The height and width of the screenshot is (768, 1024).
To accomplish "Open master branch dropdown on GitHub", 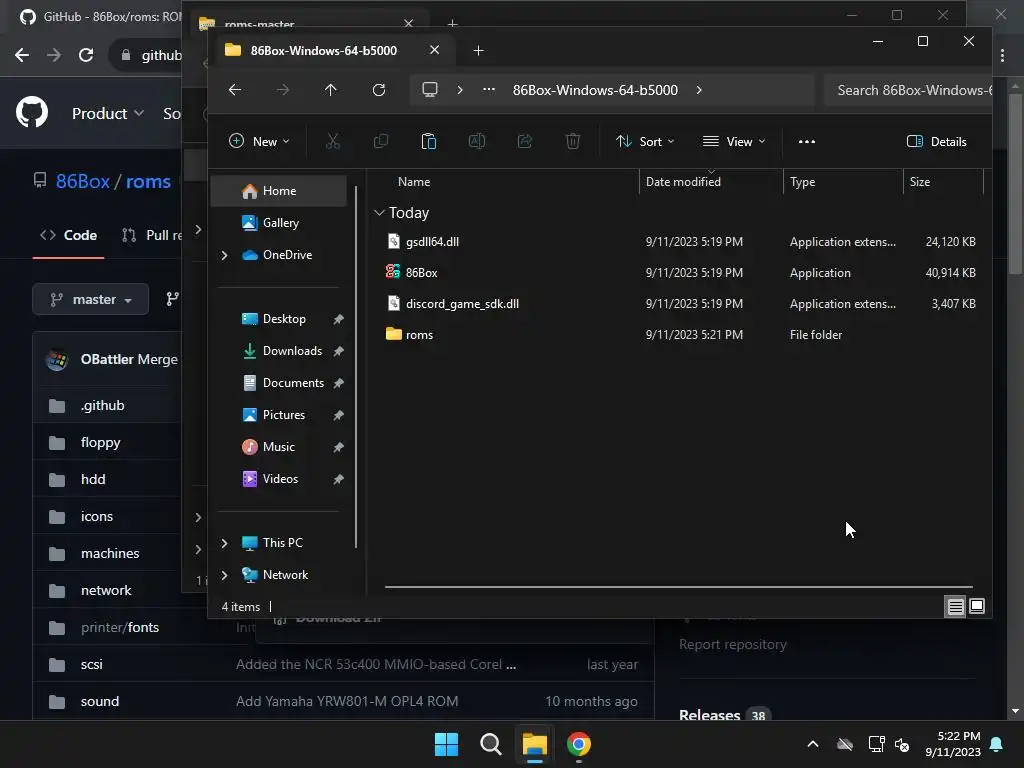I will pos(91,300).
